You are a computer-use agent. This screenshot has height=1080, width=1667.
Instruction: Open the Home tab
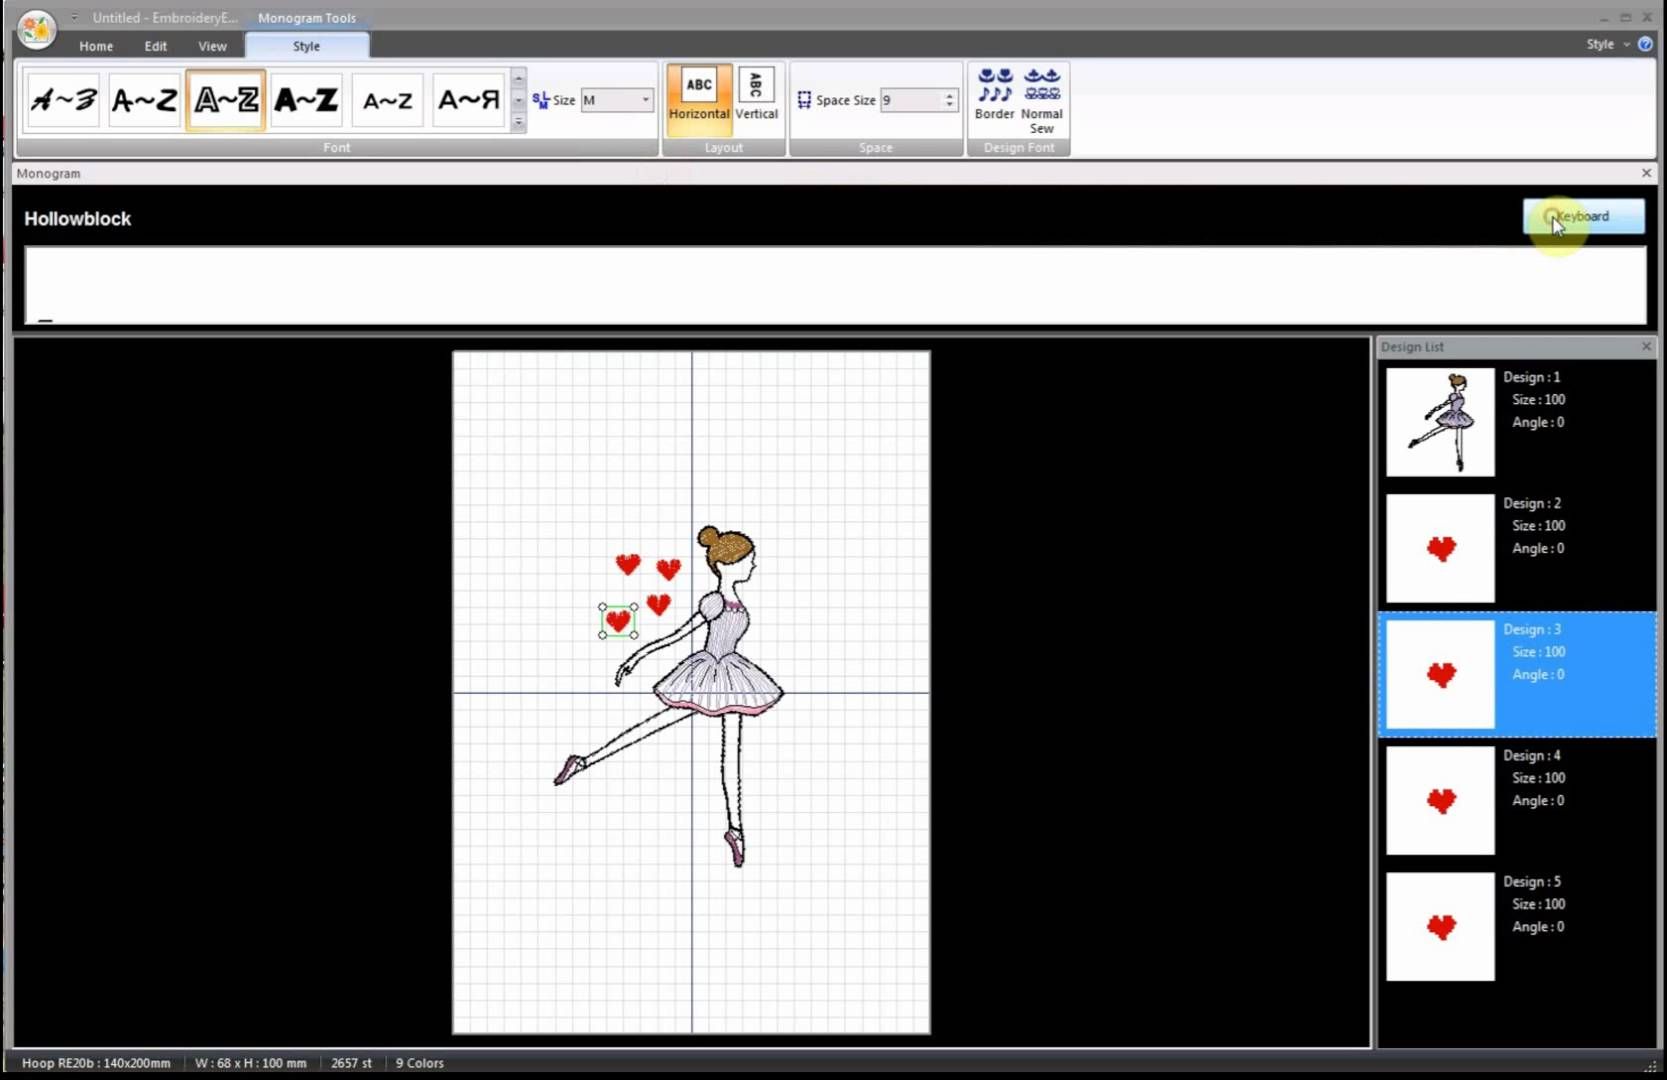click(x=96, y=46)
